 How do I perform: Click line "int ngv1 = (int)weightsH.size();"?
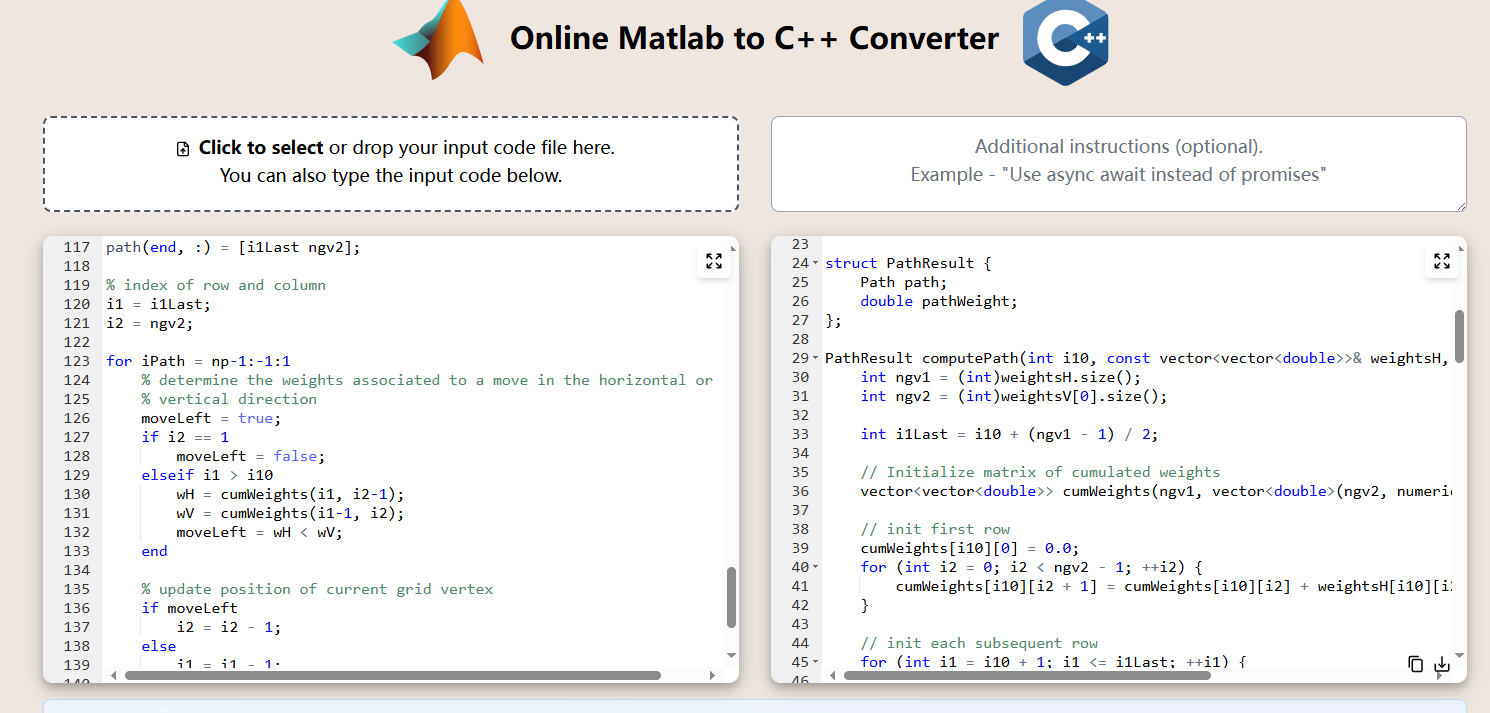click(x=1001, y=377)
